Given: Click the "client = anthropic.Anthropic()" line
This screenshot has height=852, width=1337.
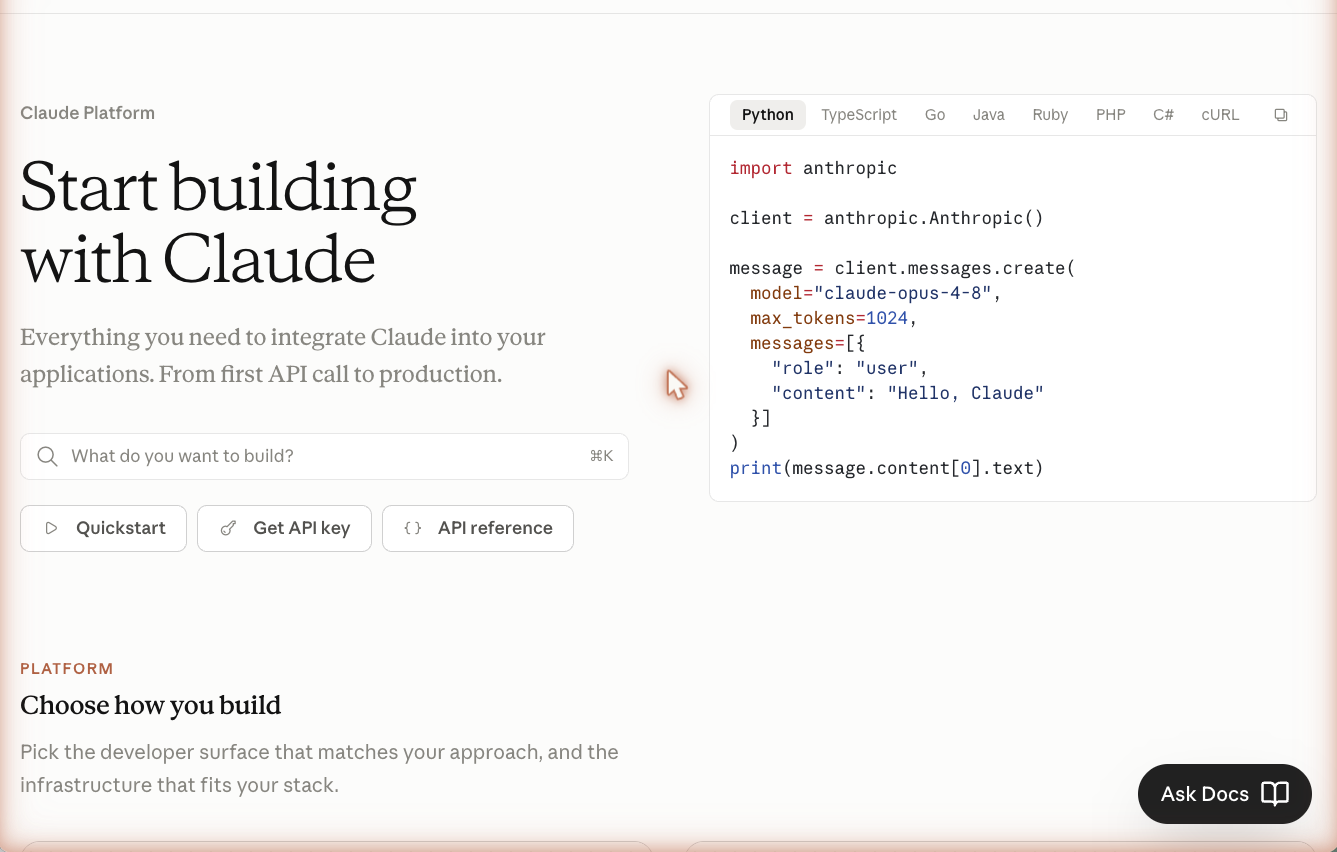Looking at the screenshot, I should 887,218.
